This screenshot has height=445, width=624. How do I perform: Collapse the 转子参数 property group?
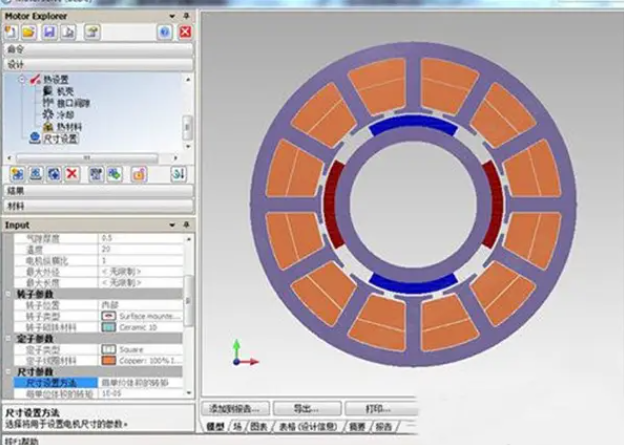[5, 294]
